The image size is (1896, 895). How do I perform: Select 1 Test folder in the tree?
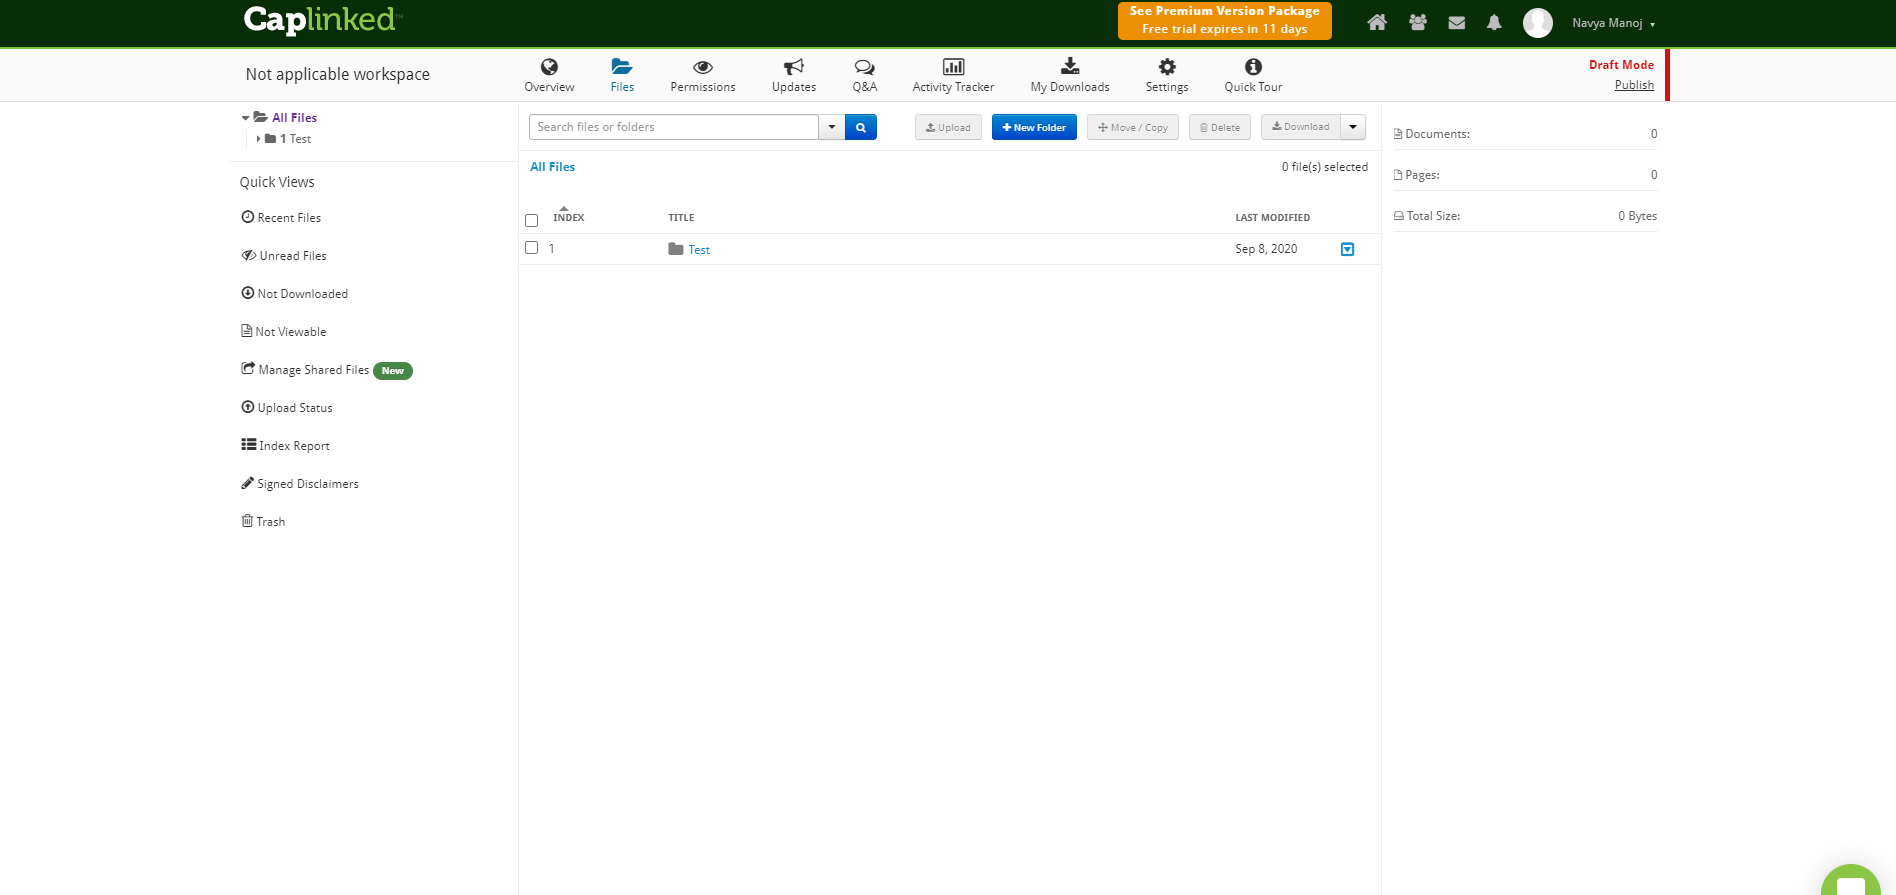coord(295,139)
